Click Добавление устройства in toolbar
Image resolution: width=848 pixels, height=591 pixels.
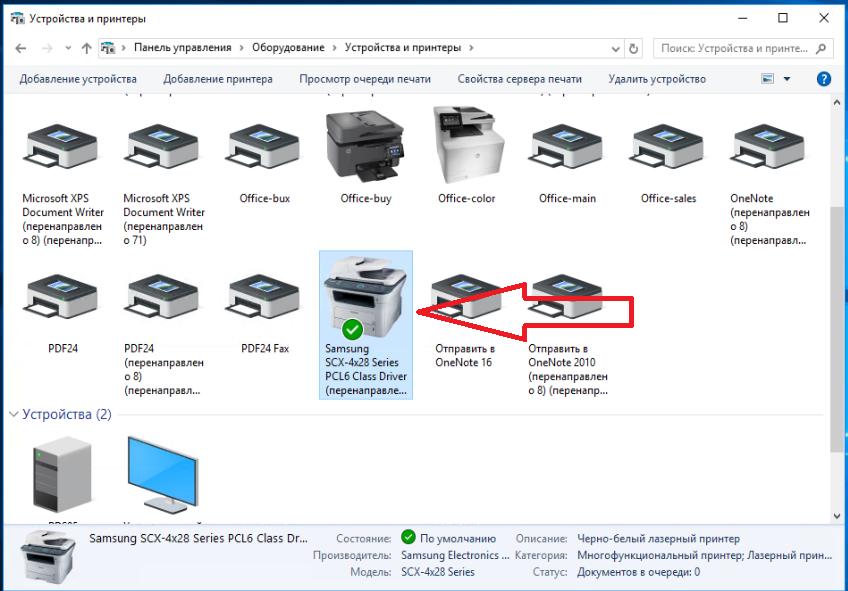tap(78, 79)
